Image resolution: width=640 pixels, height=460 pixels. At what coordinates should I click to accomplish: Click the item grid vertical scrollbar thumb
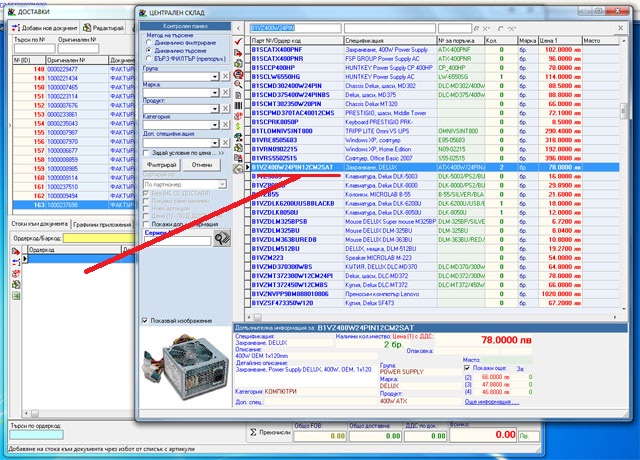pos(623,111)
